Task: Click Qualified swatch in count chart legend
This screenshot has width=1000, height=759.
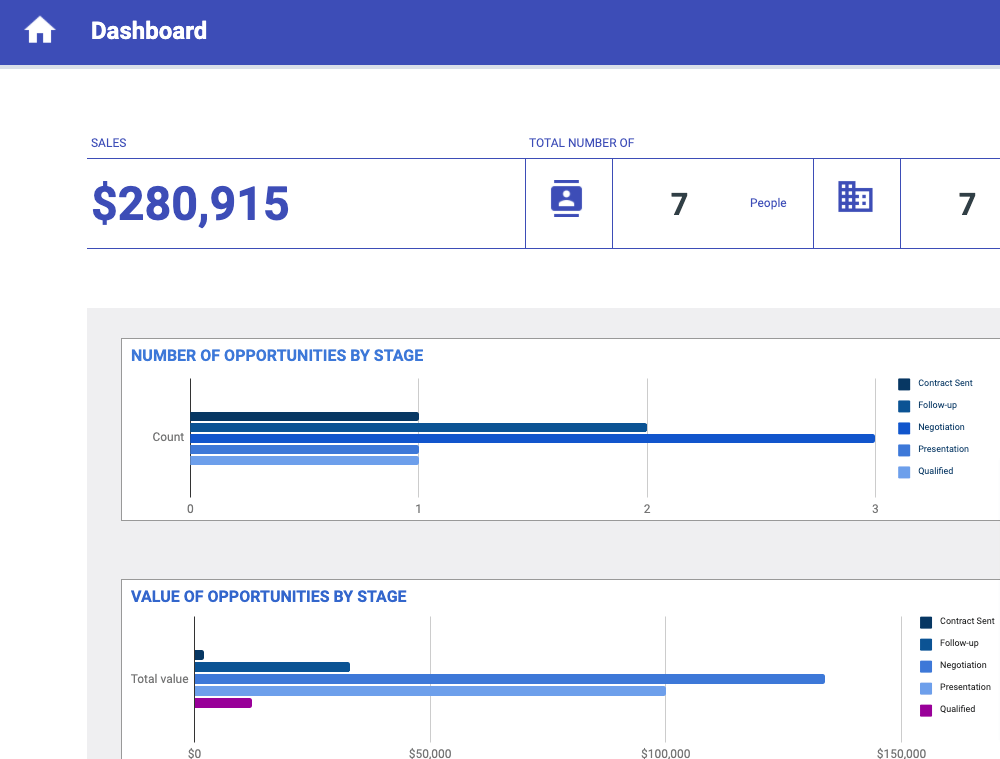Action: (904, 472)
